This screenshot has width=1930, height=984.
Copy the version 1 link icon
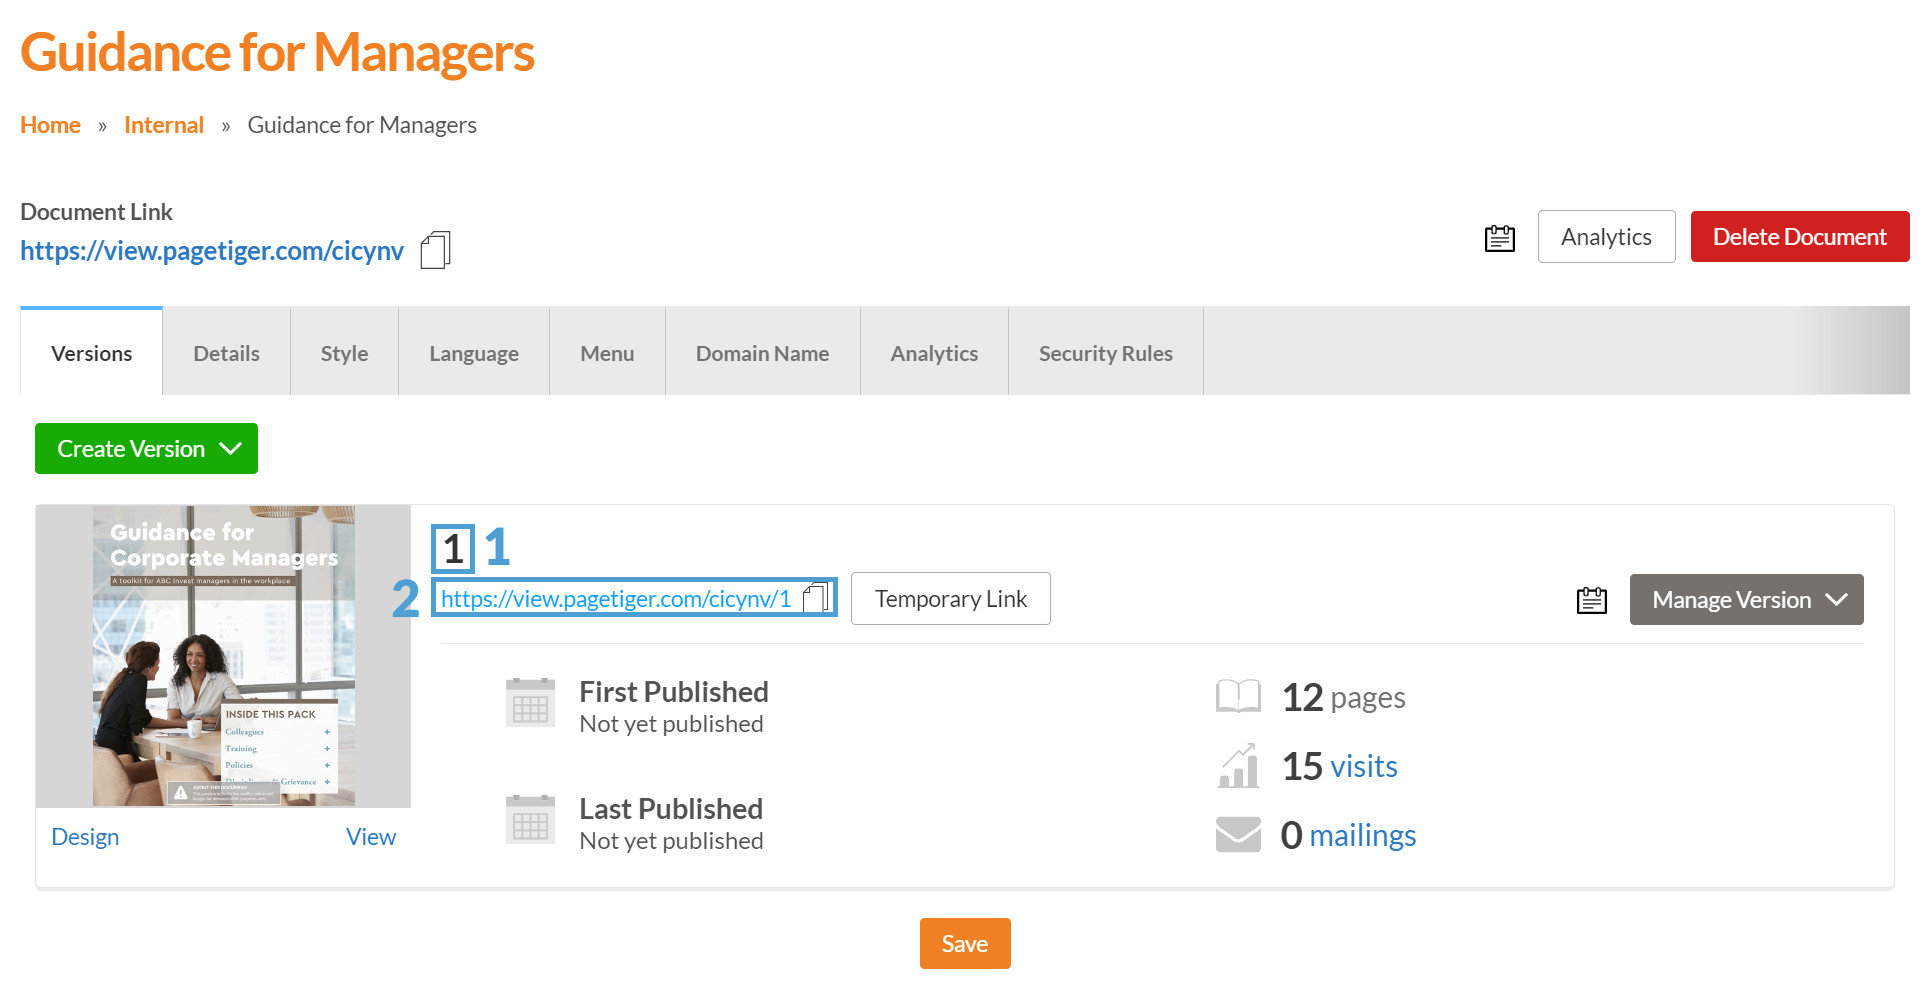click(x=816, y=598)
